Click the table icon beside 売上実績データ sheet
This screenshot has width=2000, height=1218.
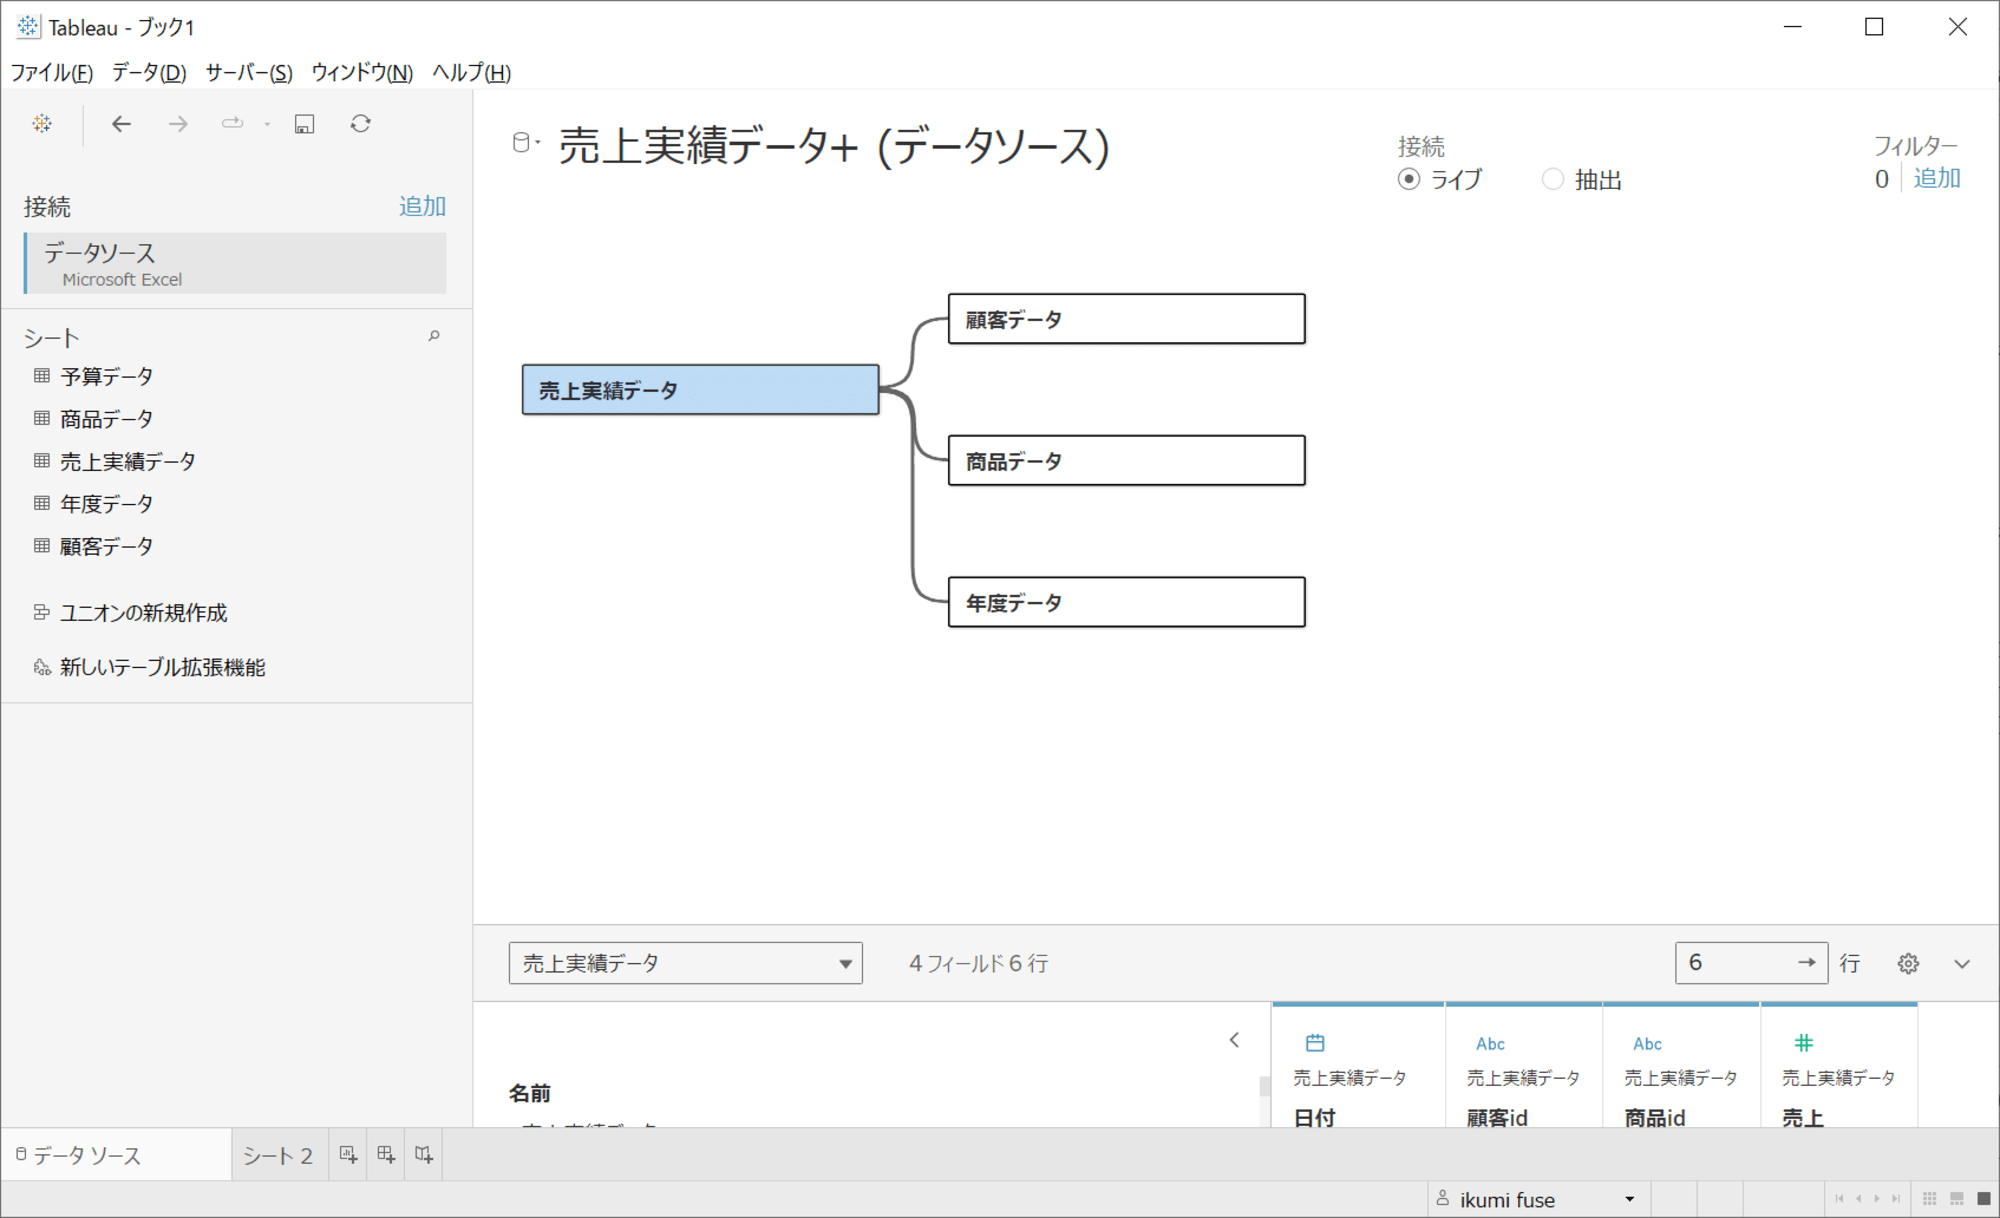(42, 461)
